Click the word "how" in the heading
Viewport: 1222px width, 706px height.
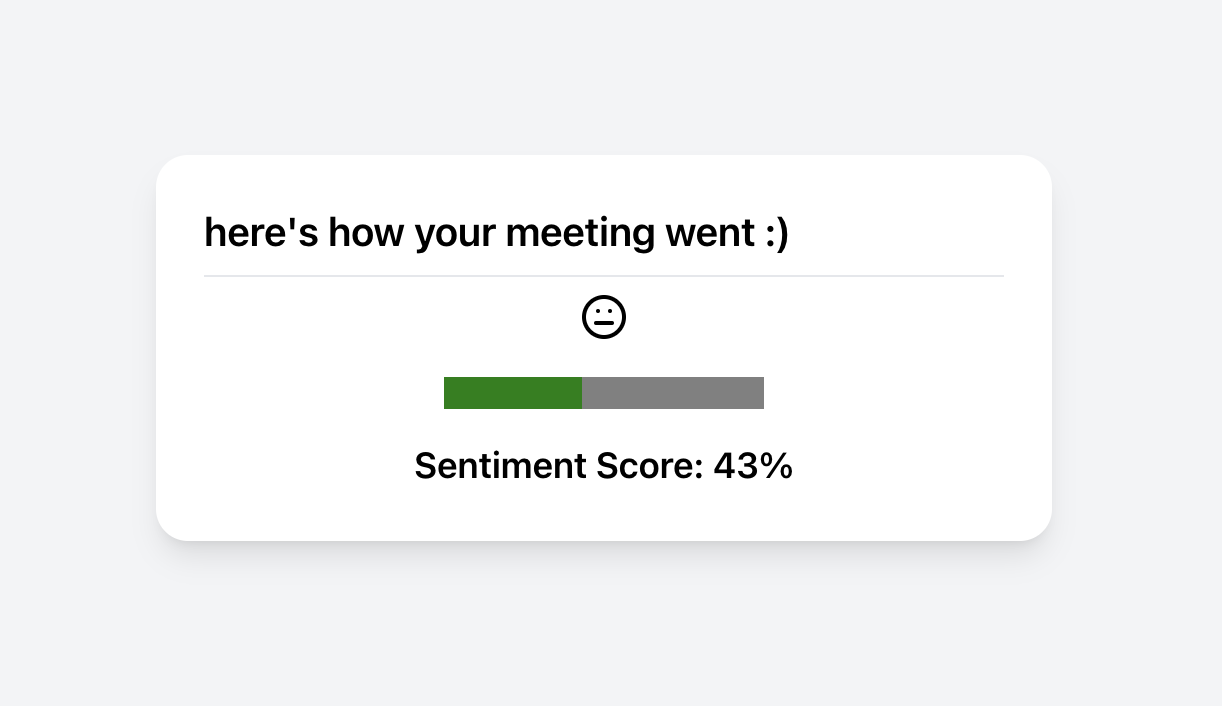point(365,234)
